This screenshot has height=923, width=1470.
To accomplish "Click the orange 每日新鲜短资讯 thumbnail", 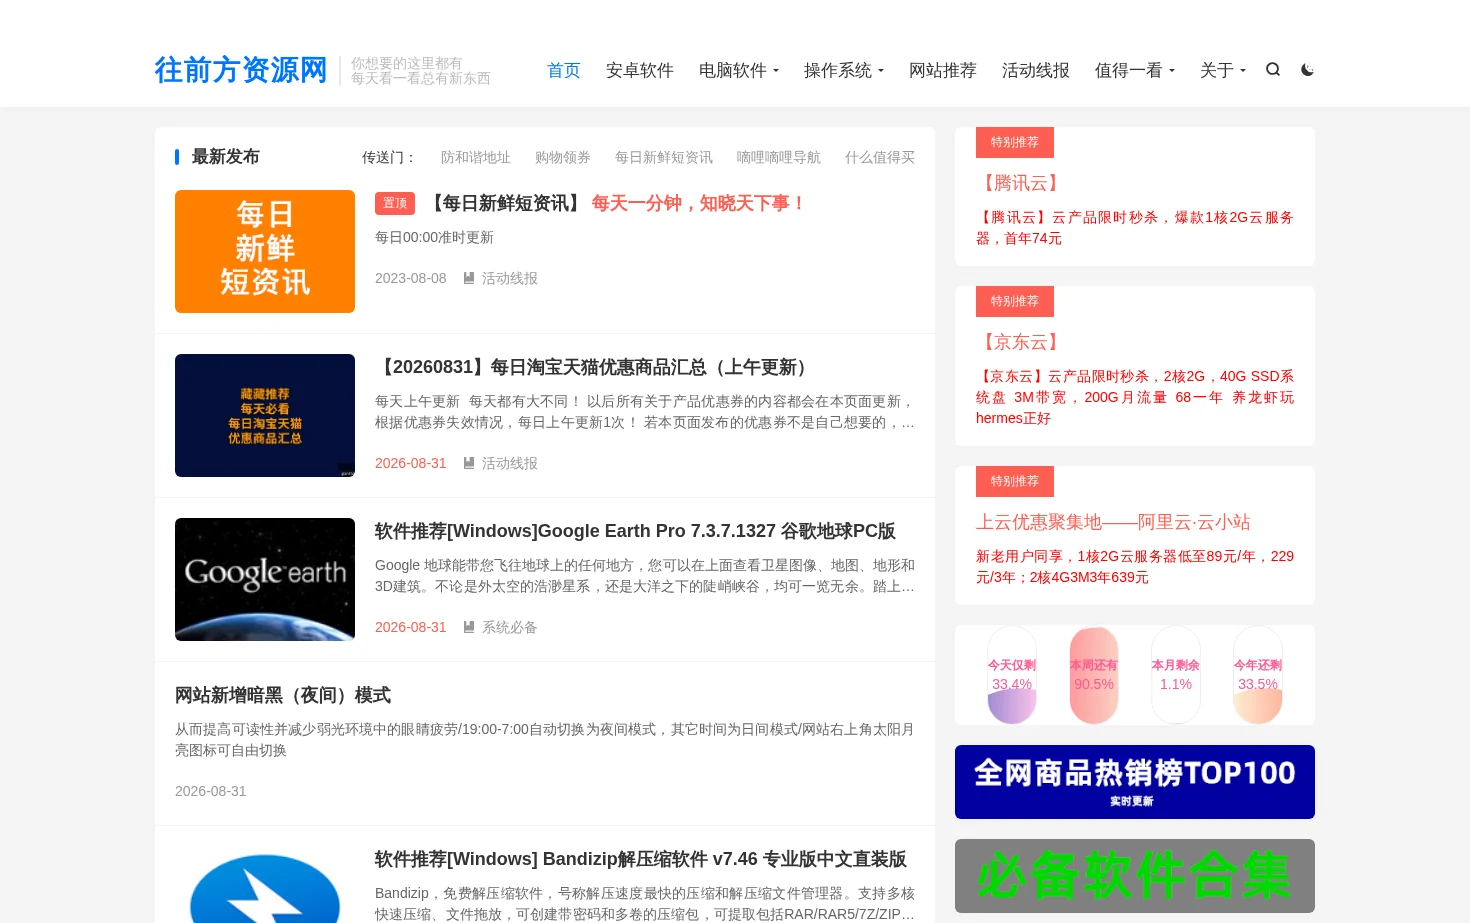I will click(x=265, y=251).
